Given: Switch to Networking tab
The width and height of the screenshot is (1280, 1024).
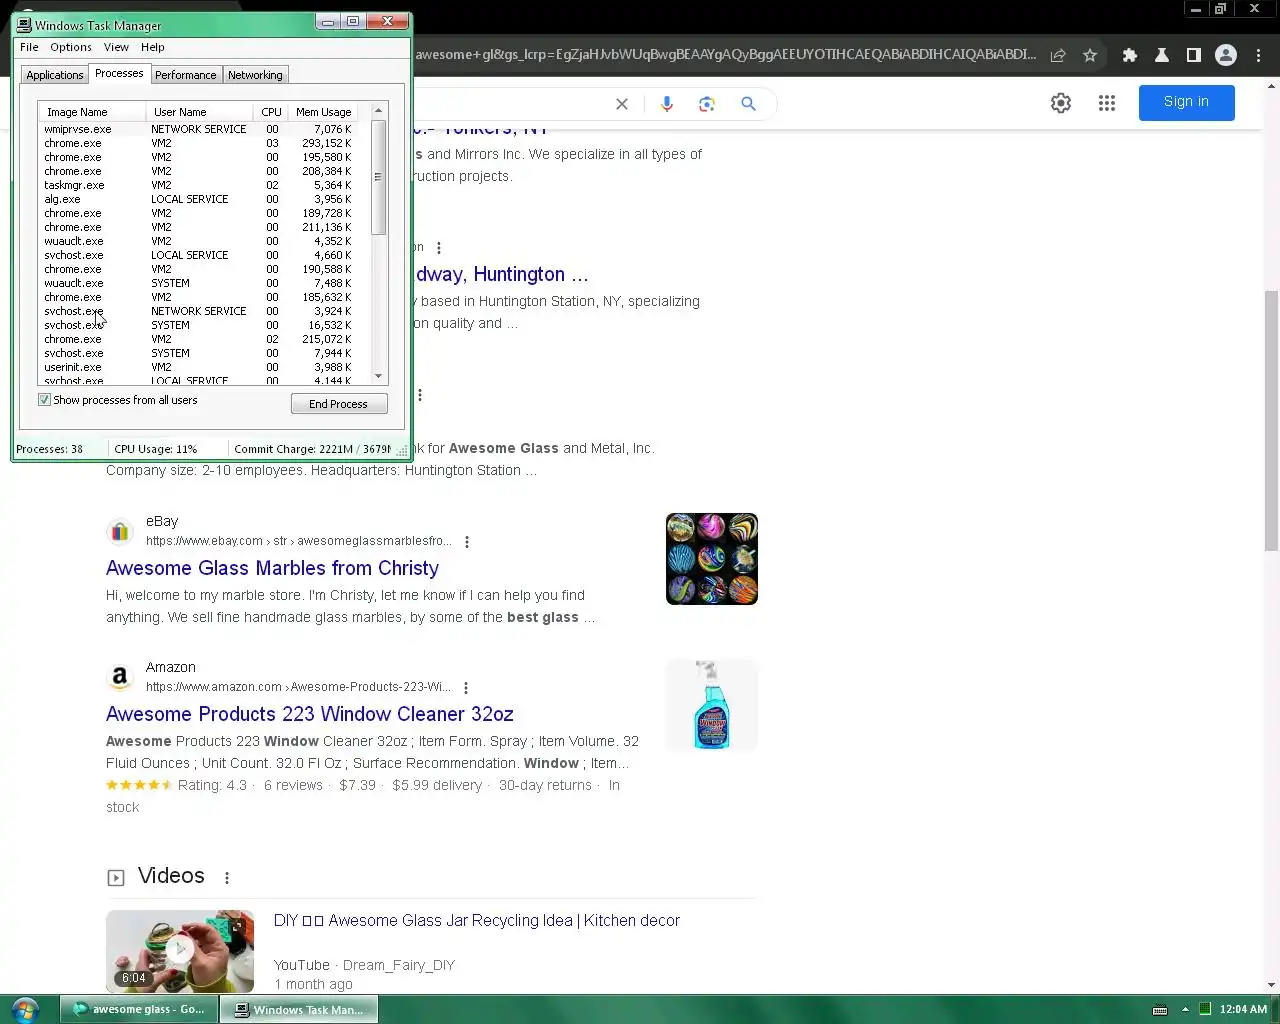Looking at the screenshot, I should [255, 75].
